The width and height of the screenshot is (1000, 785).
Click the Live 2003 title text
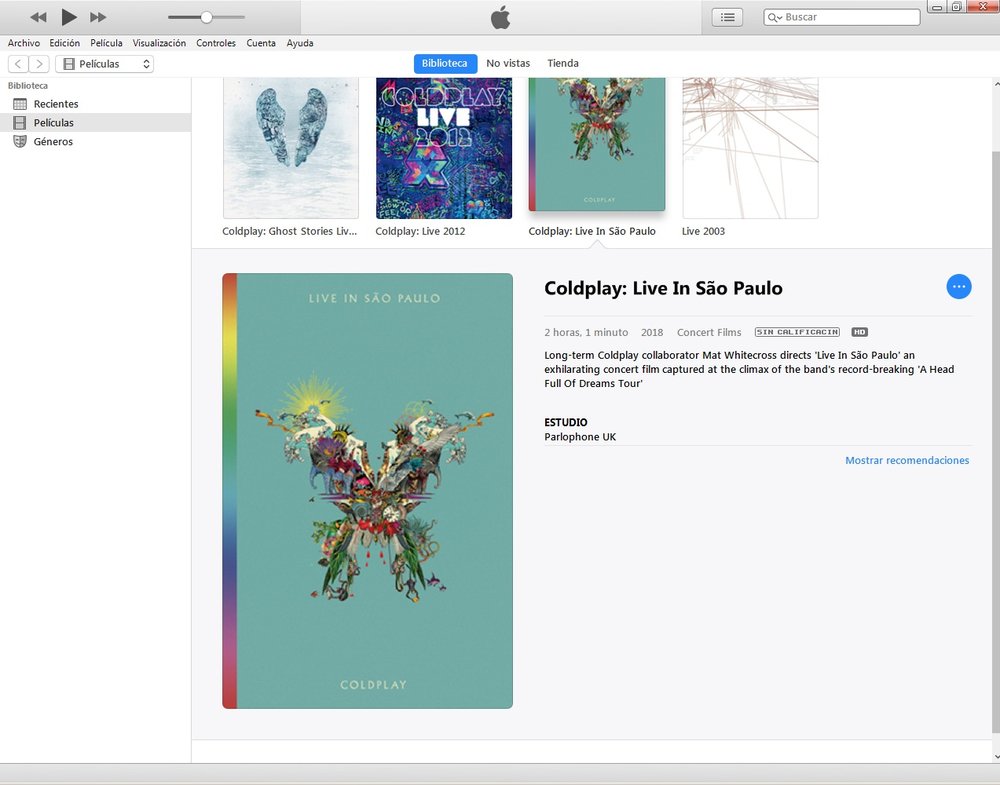tap(703, 231)
